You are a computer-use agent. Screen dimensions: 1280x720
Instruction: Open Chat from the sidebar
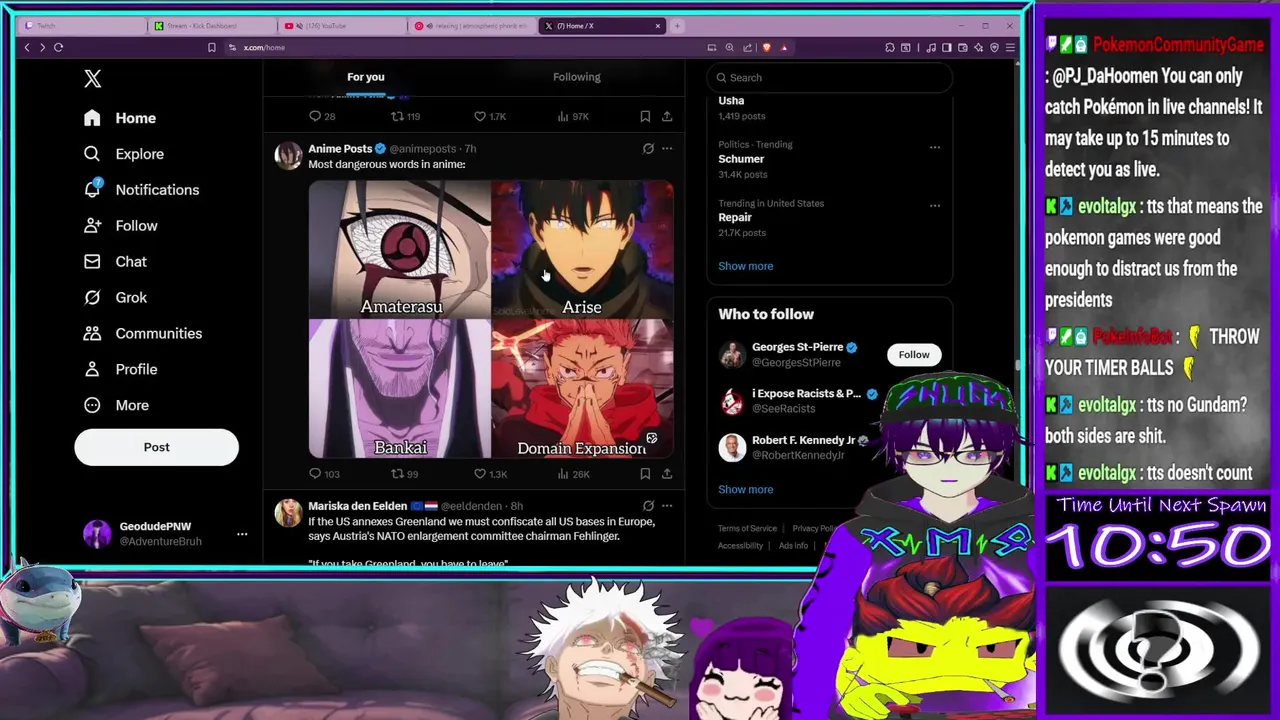pos(115,262)
